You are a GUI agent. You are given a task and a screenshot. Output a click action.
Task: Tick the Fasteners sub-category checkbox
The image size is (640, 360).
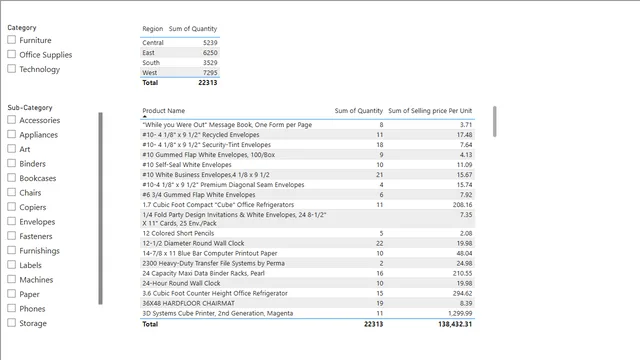click(x=11, y=236)
